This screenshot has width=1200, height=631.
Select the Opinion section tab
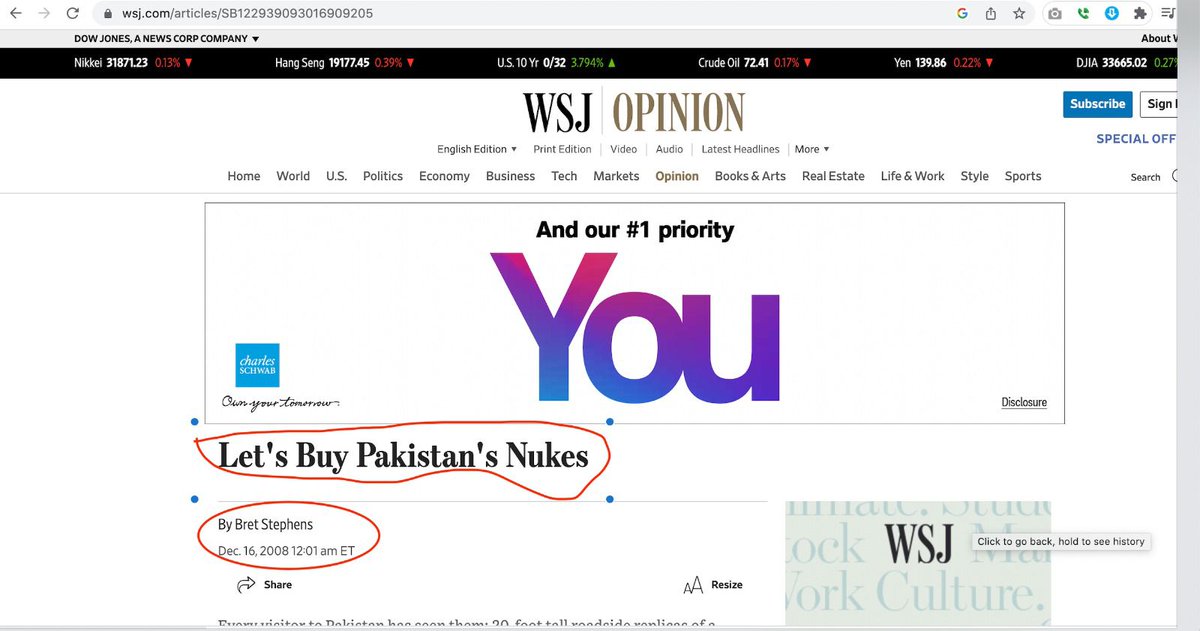(x=677, y=176)
